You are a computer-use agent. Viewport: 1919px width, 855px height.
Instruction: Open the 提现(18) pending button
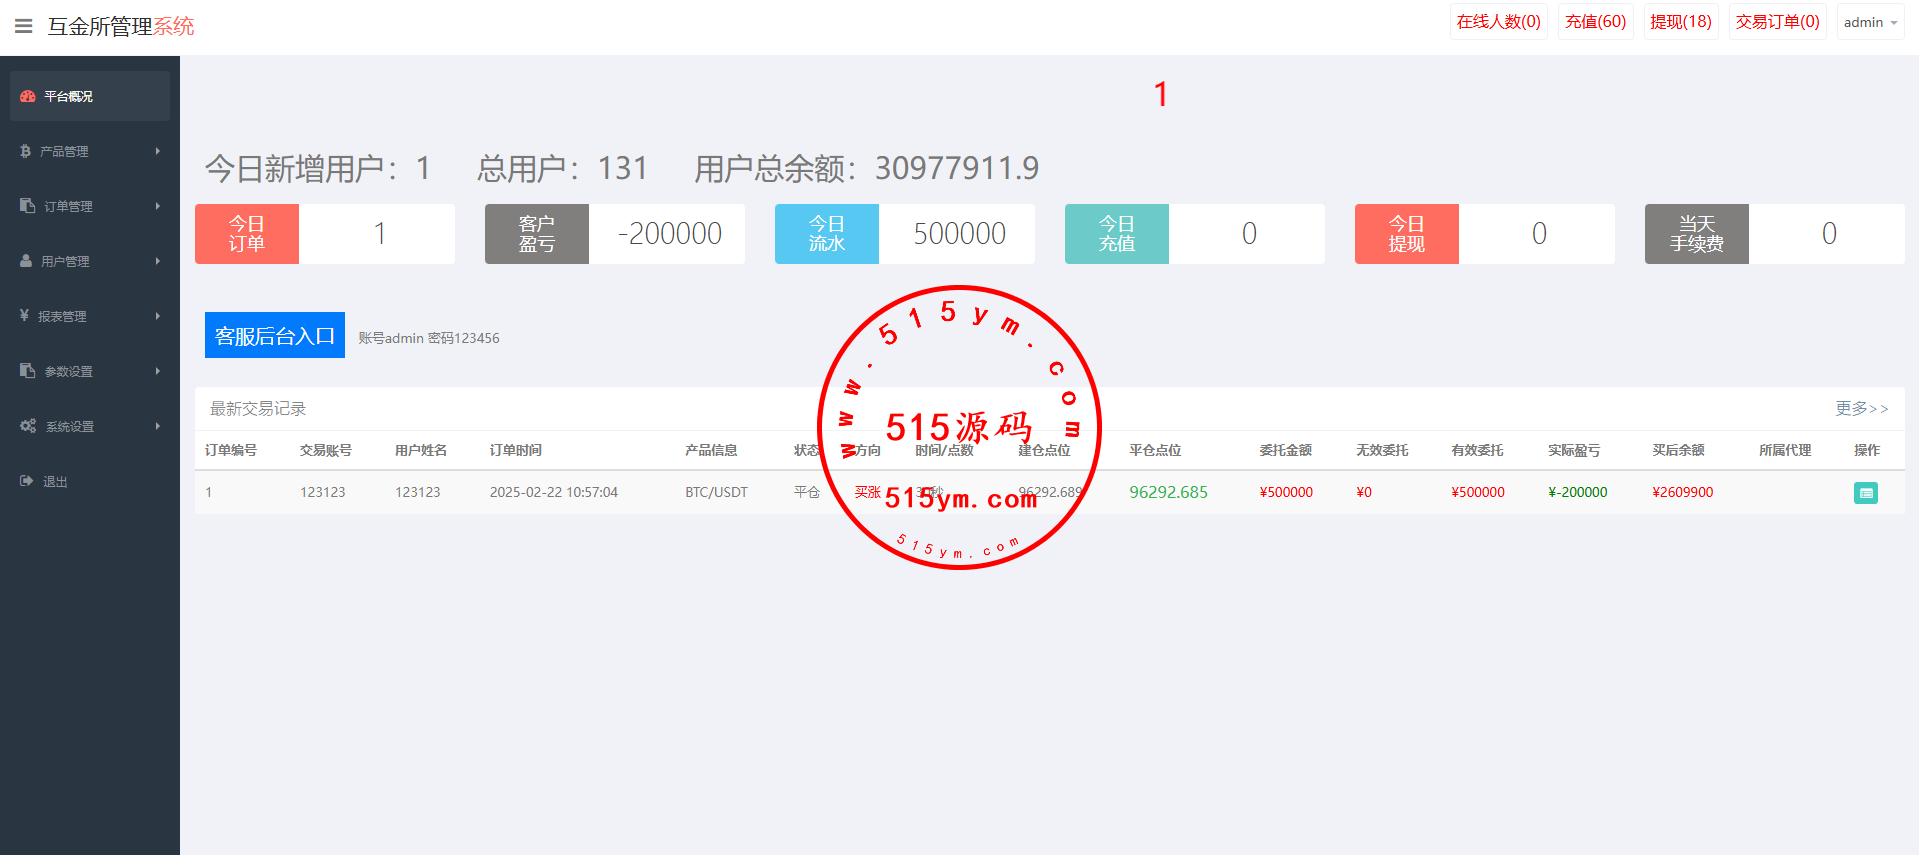[1680, 22]
